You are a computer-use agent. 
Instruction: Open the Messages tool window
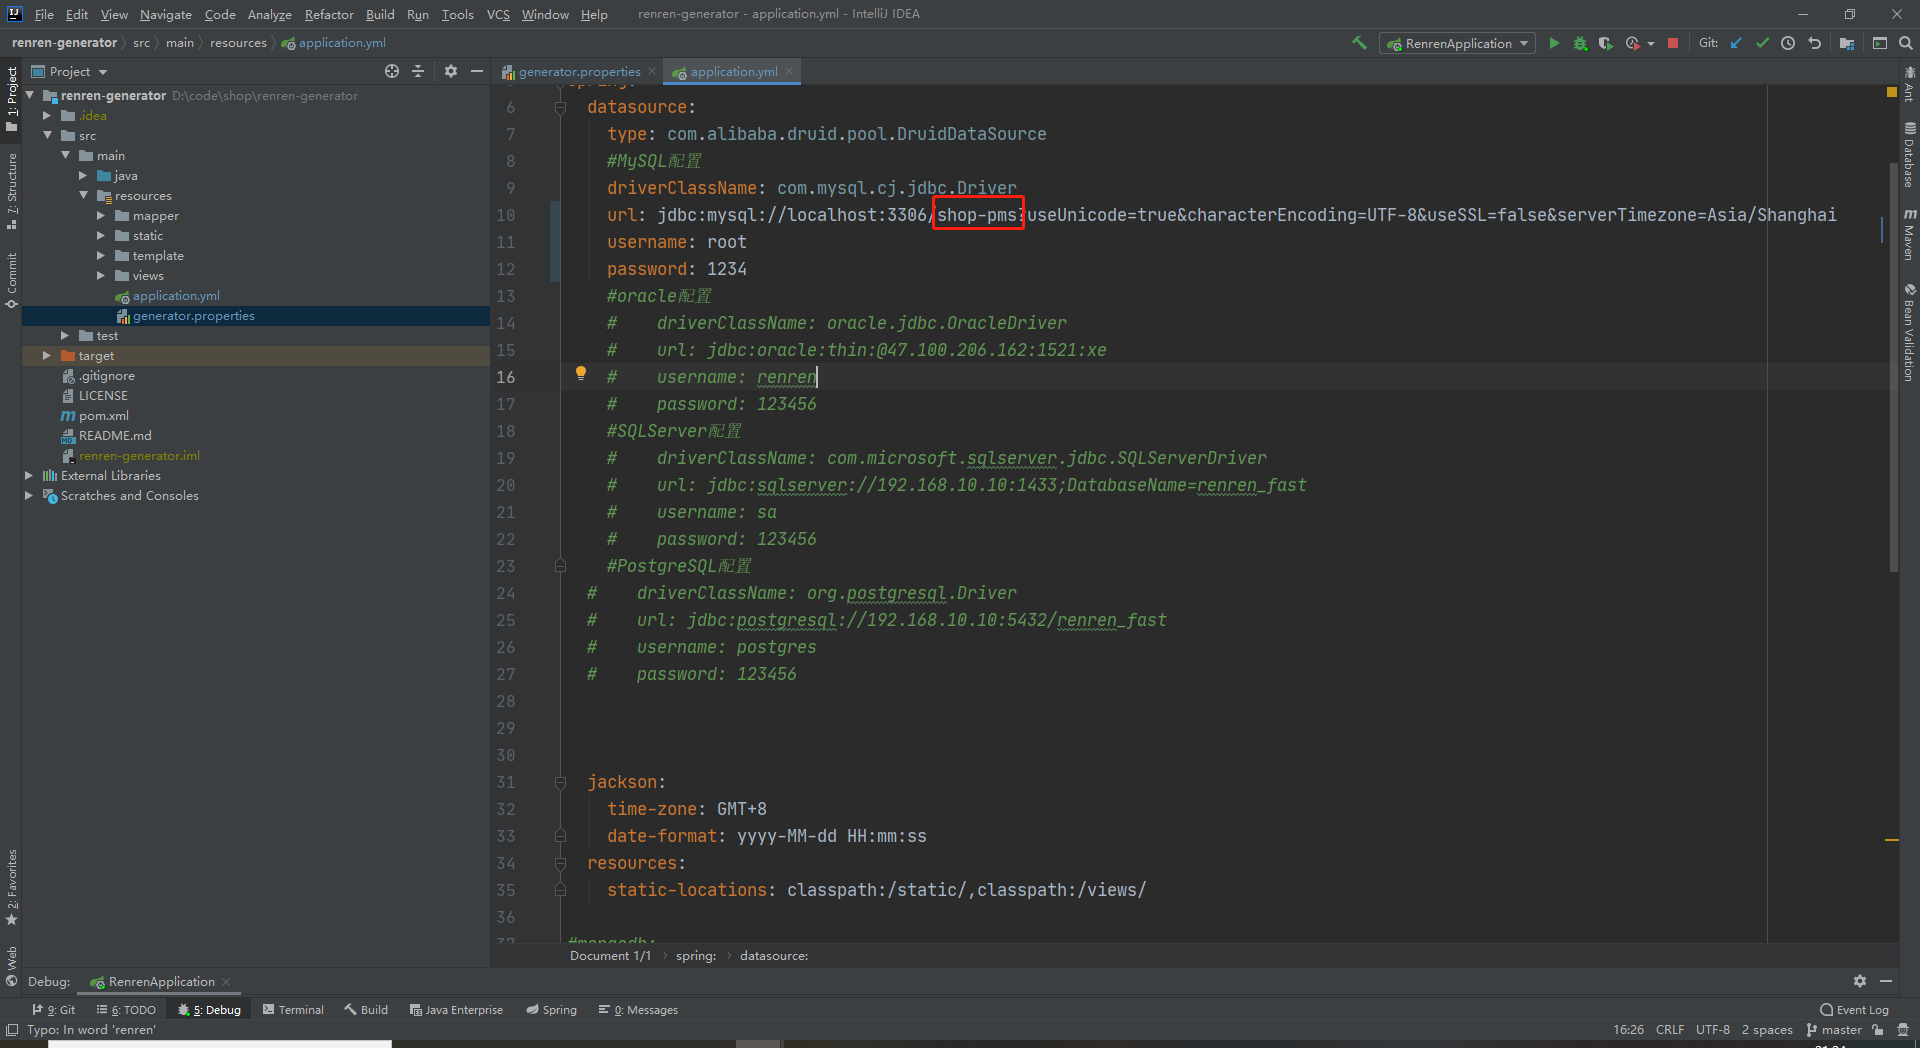pos(638,1010)
